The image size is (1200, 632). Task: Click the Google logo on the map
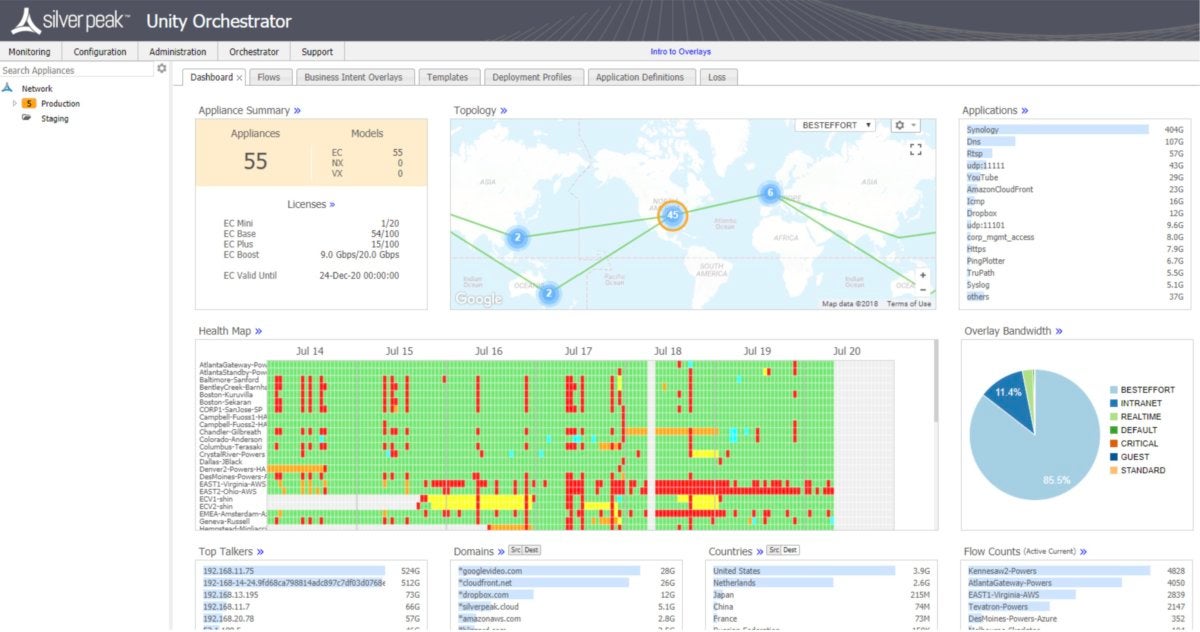pyautogui.click(x=478, y=299)
